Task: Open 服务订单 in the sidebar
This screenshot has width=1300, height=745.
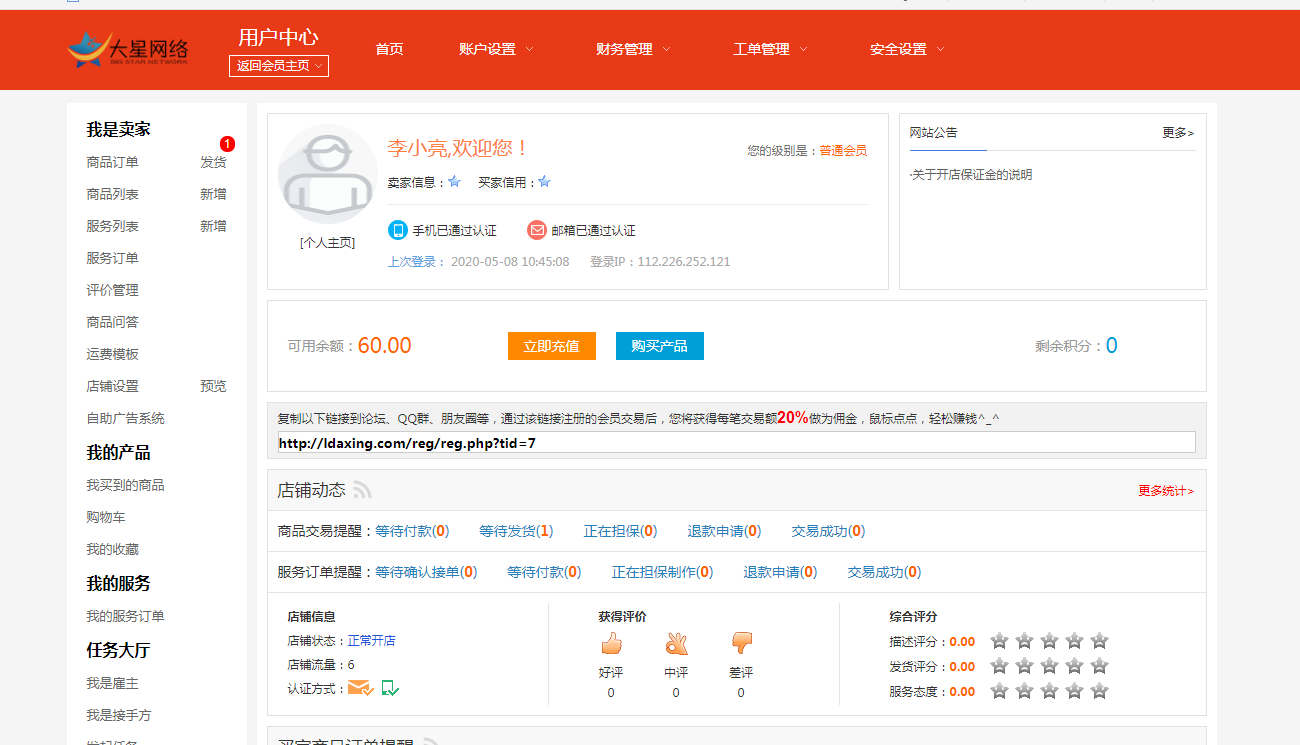Action: [x=112, y=258]
